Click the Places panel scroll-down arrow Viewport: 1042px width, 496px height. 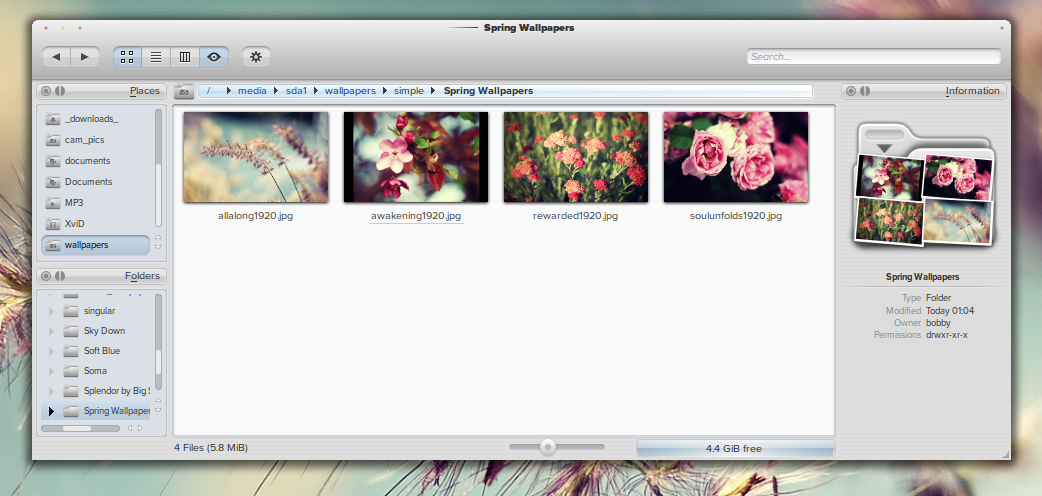[158, 247]
